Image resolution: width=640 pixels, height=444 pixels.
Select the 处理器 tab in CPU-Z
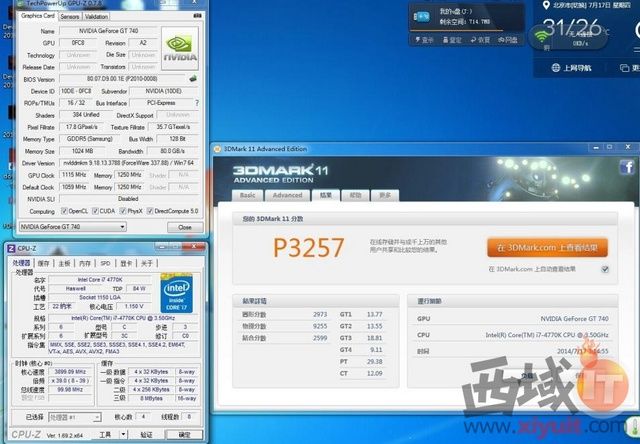(21, 263)
